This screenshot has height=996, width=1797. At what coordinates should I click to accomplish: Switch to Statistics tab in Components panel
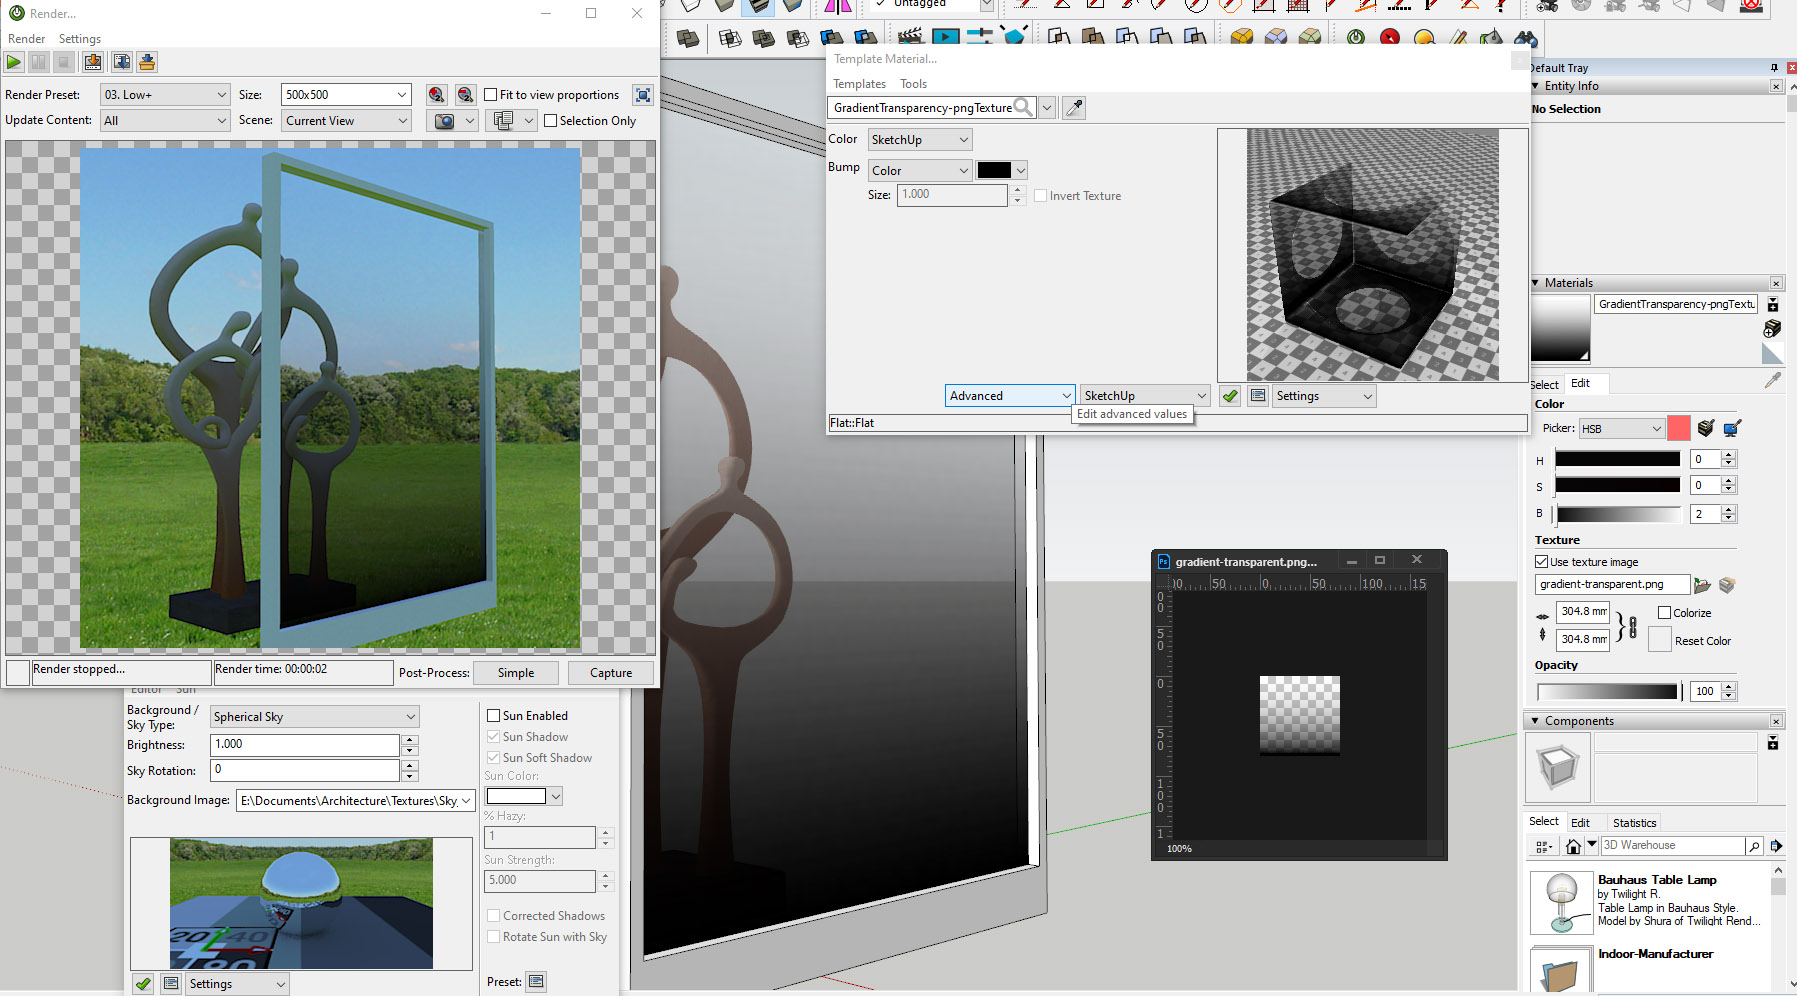point(1634,823)
